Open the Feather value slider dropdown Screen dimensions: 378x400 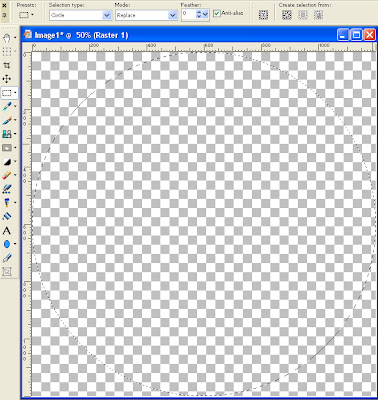(x=206, y=14)
